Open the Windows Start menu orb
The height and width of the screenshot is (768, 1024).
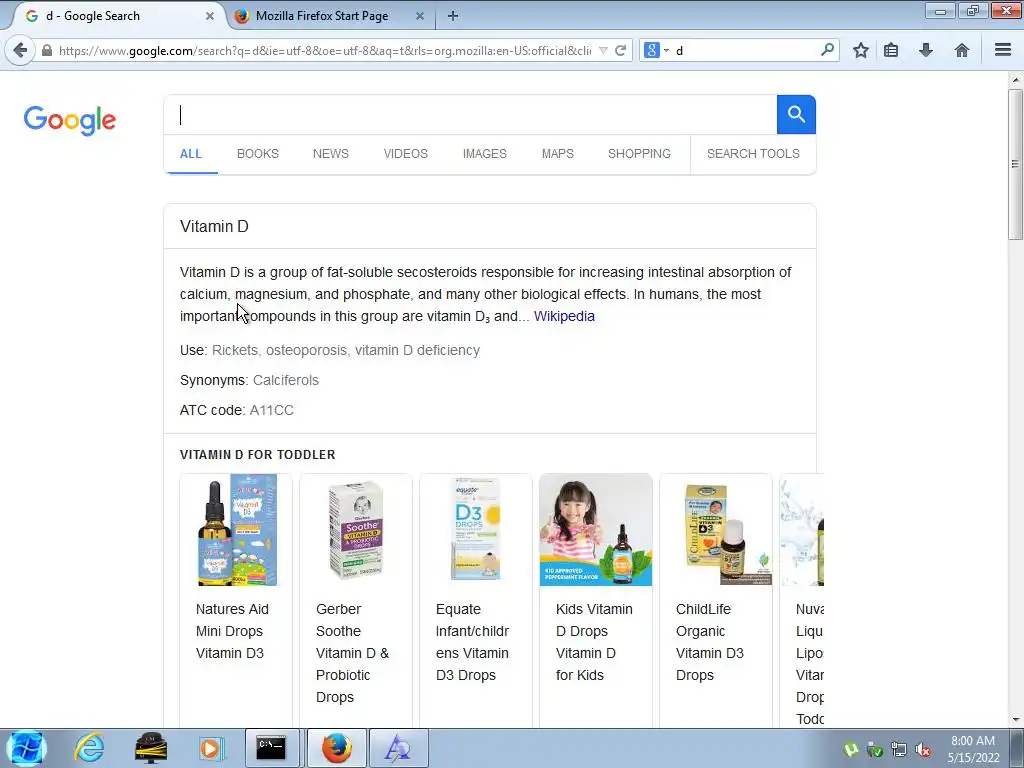(x=27, y=748)
